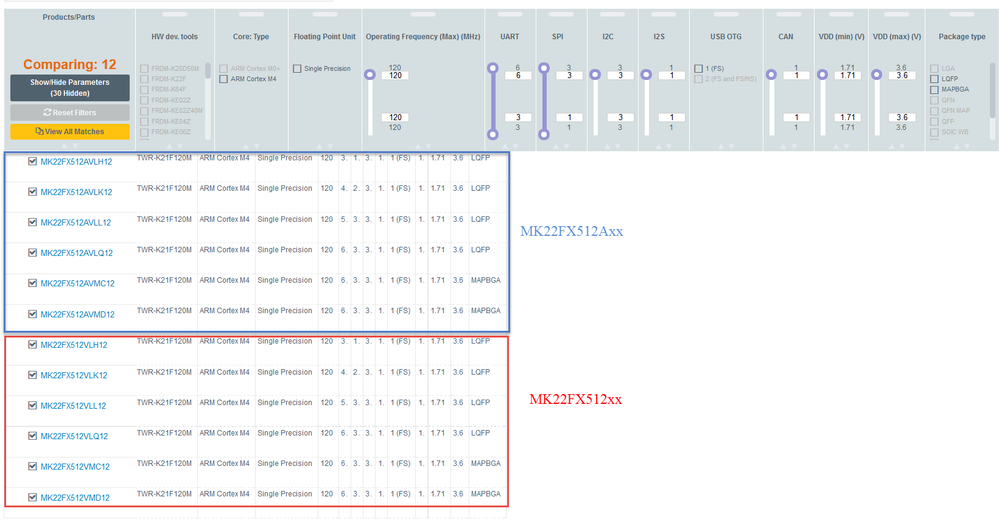
Task: Sort descending by UART column arrow
Action: coord(515,146)
